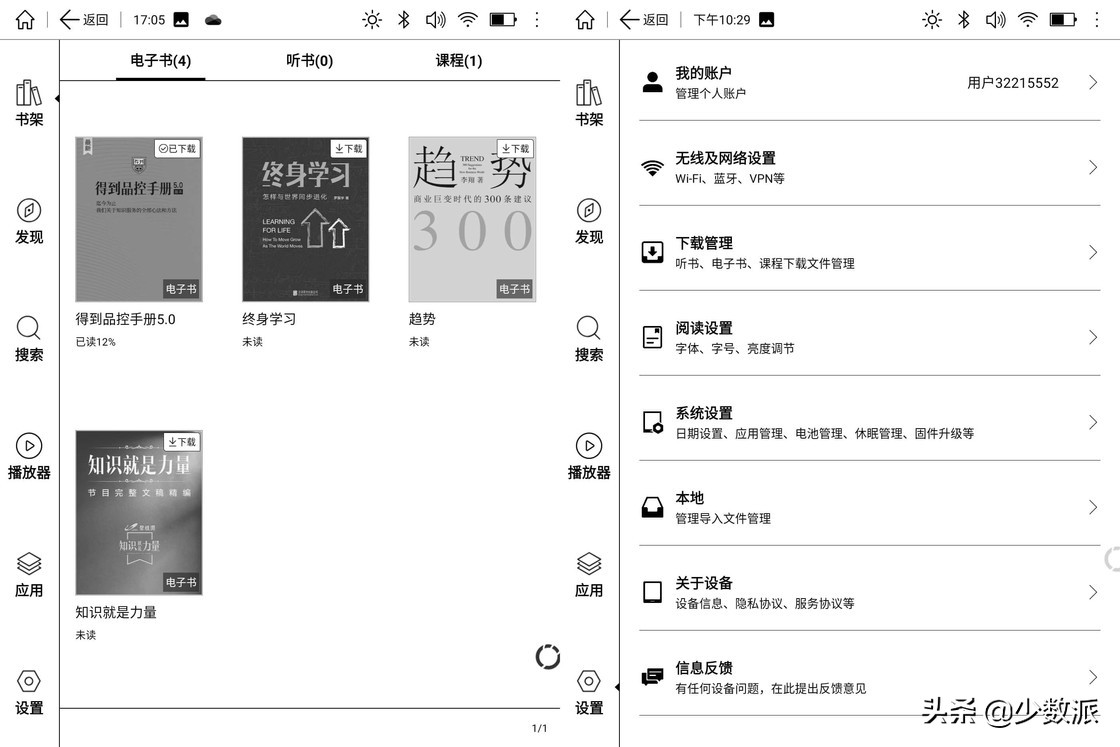The height and width of the screenshot is (747, 1120).
Task: Open the 发现 discover sidebar icon
Action: (x=29, y=220)
